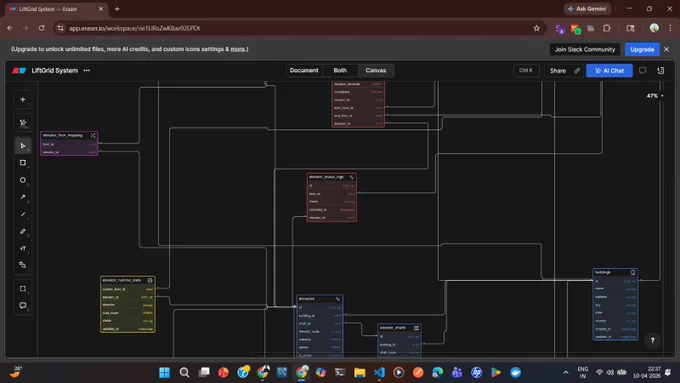Click Join Slack Community button
This screenshot has height=383, width=680.
[x=585, y=49]
